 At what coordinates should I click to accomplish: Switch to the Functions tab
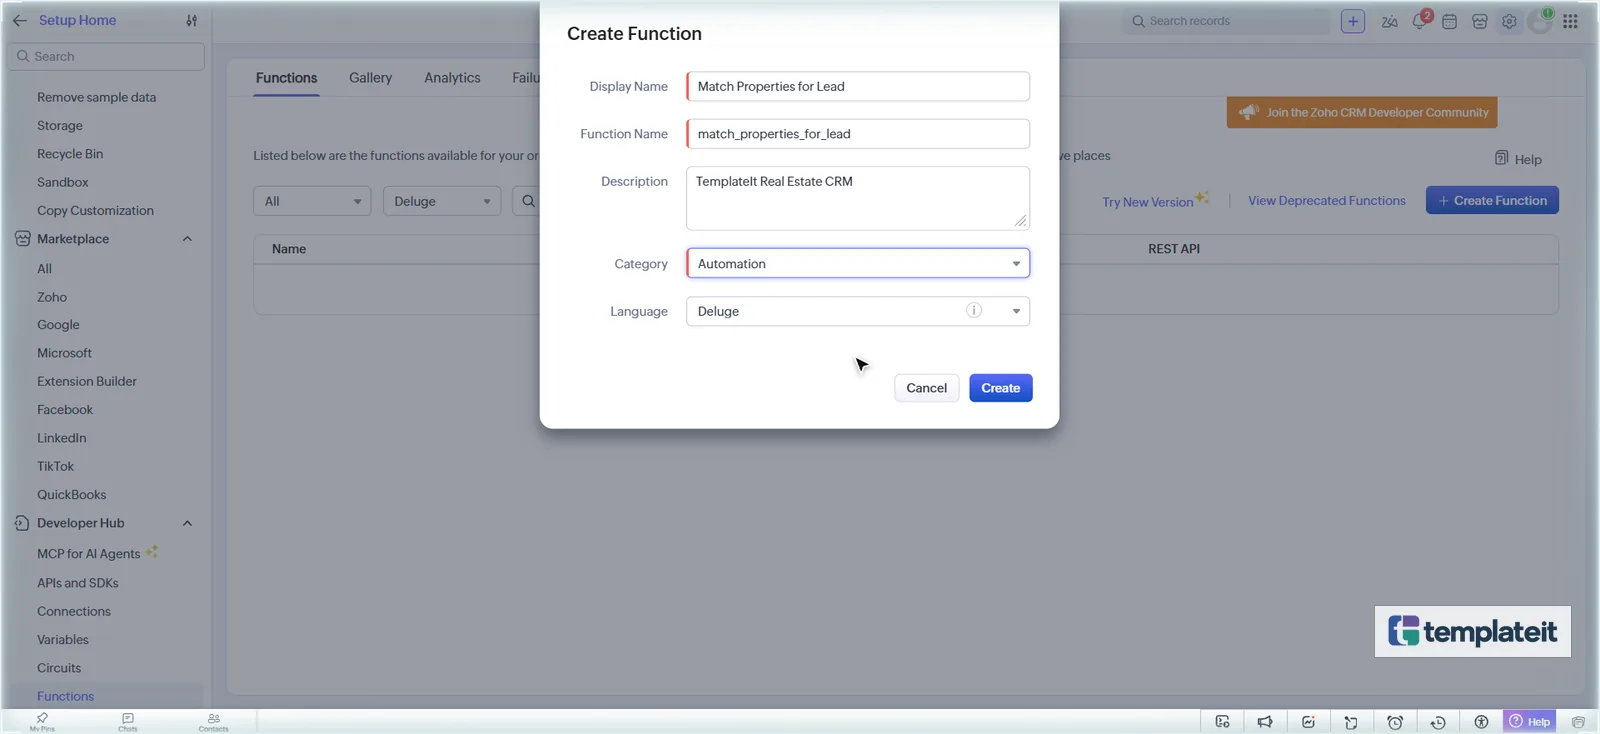click(286, 78)
